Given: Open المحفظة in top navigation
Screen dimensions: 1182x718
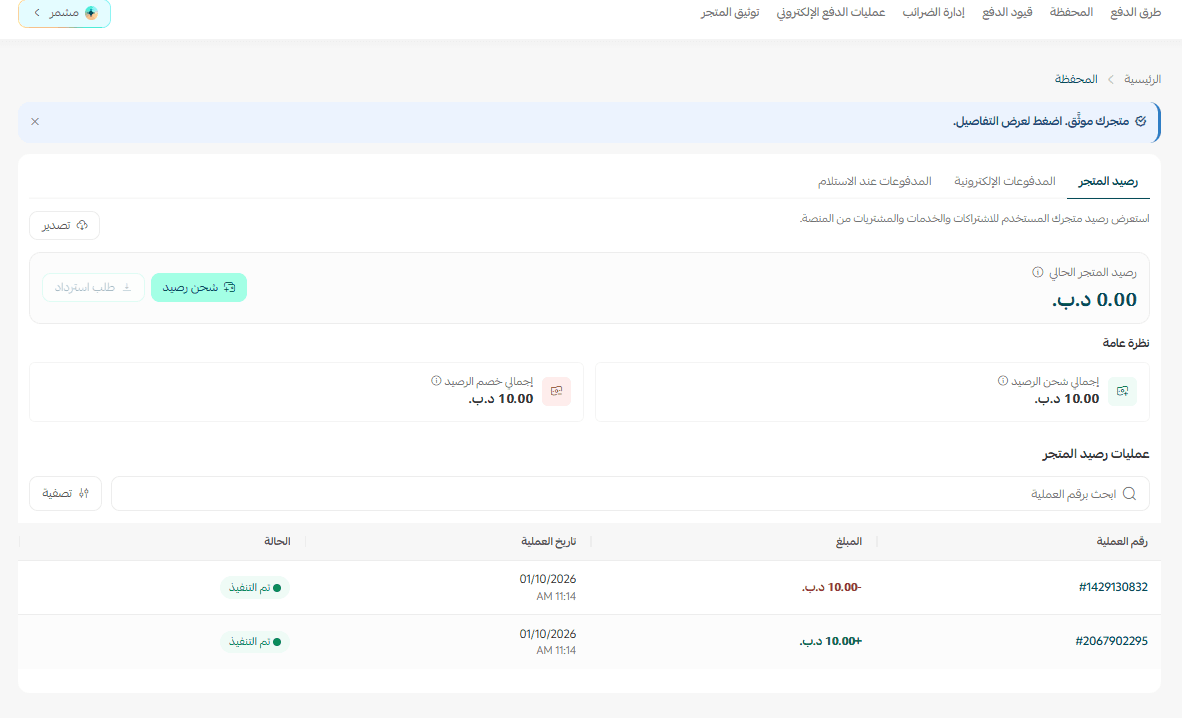Looking at the screenshot, I should pyautogui.click(x=1071, y=13).
